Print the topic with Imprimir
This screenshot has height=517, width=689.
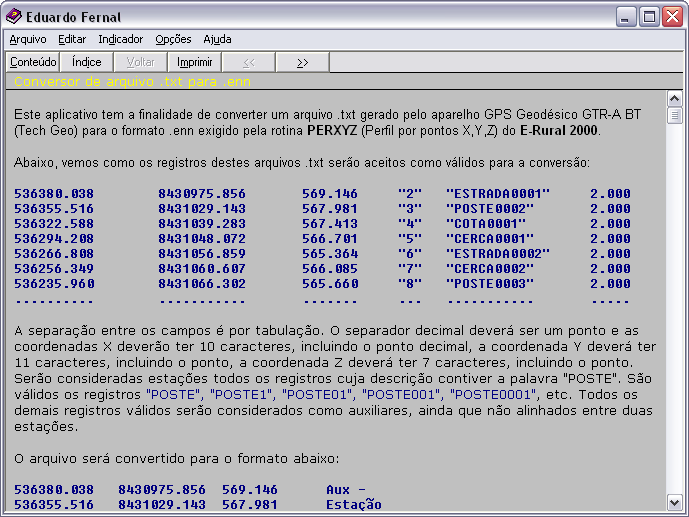[194, 62]
